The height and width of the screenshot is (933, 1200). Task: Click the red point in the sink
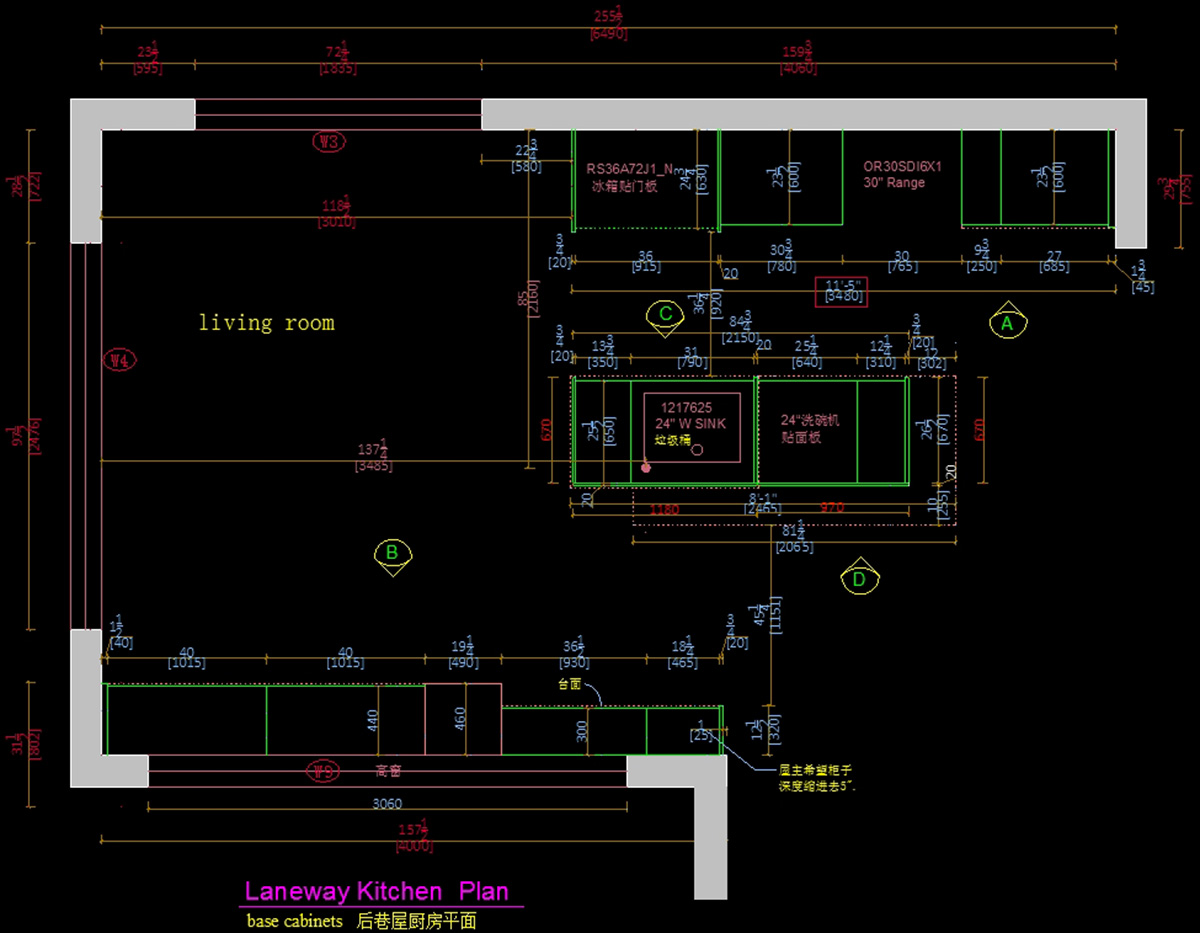646,467
